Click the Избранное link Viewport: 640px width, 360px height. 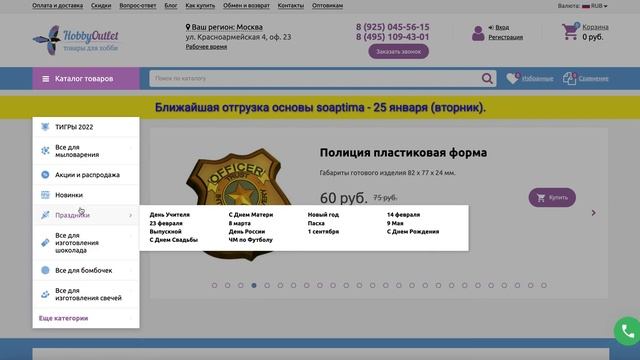pos(538,78)
